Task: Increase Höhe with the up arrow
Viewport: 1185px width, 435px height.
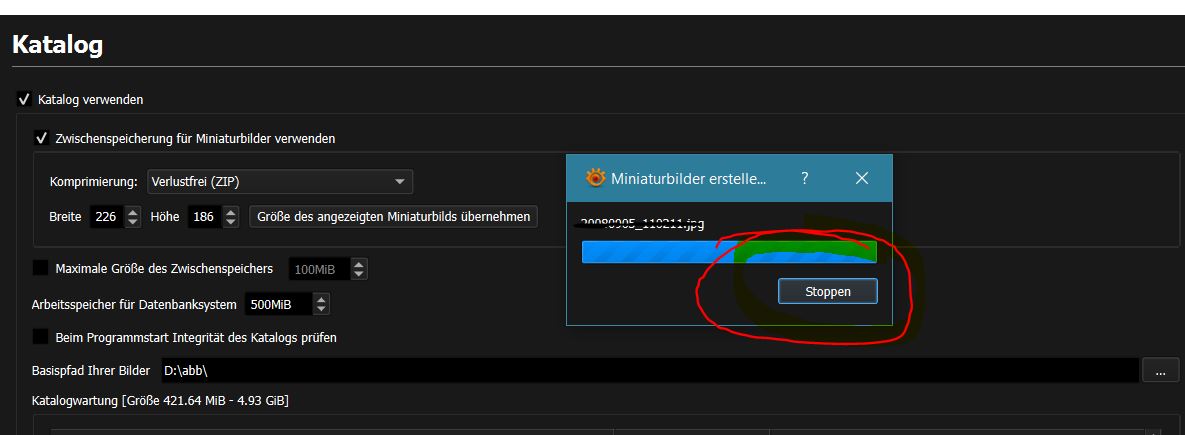Action: (x=231, y=212)
